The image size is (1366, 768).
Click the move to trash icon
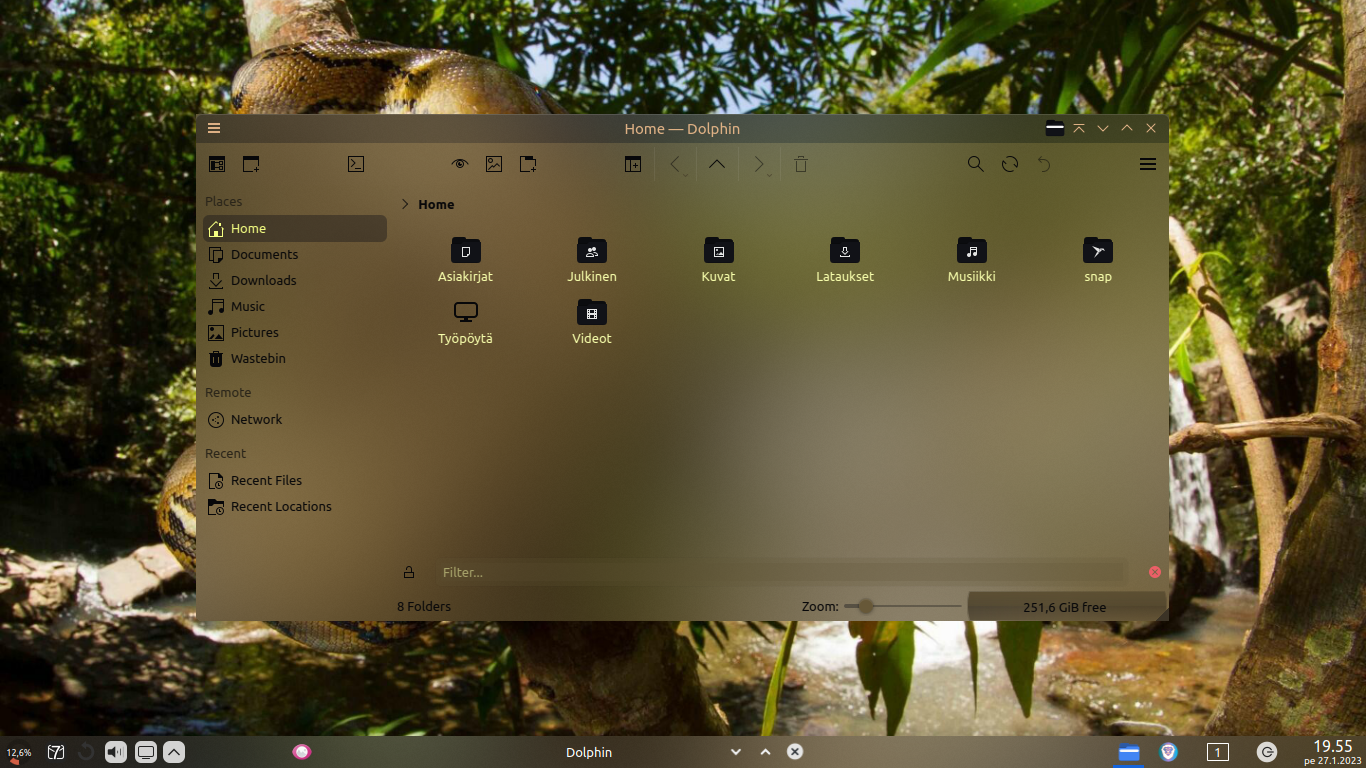(x=801, y=164)
